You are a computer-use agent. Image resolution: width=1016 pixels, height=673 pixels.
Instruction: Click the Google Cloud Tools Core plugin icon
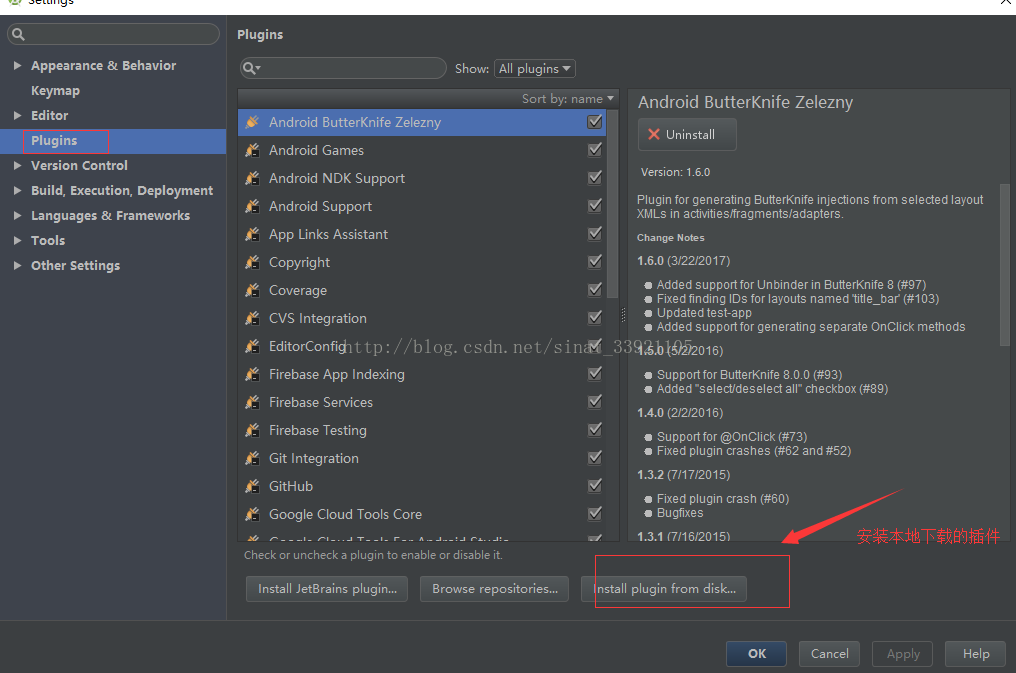(x=253, y=514)
